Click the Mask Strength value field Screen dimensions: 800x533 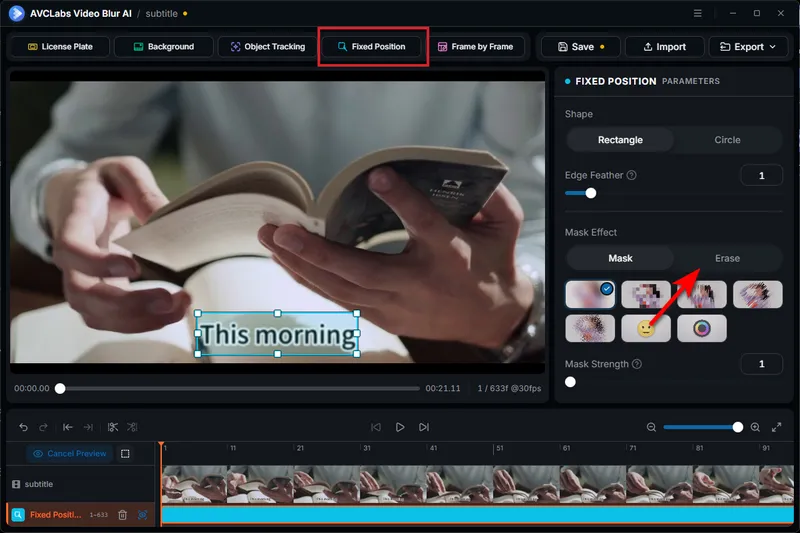(x=761, y=364)
